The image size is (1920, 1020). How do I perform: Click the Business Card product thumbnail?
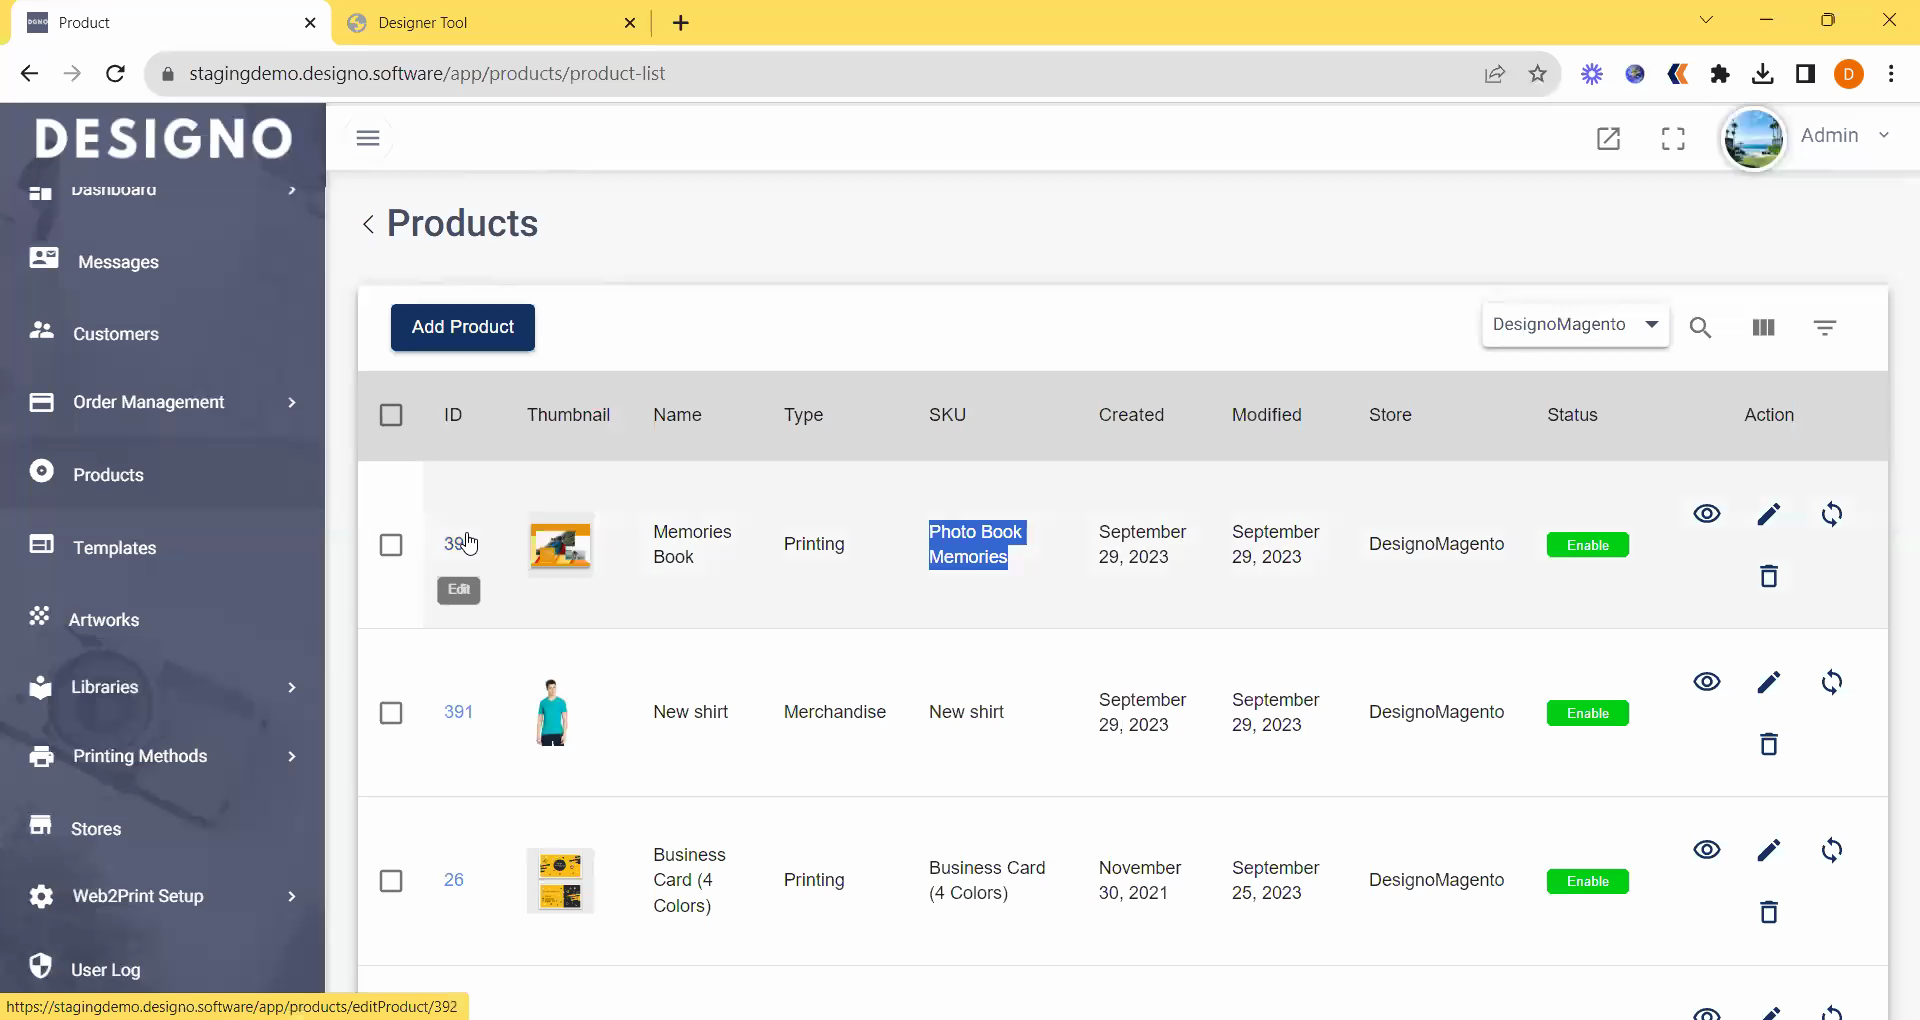[x=560, y=880]
